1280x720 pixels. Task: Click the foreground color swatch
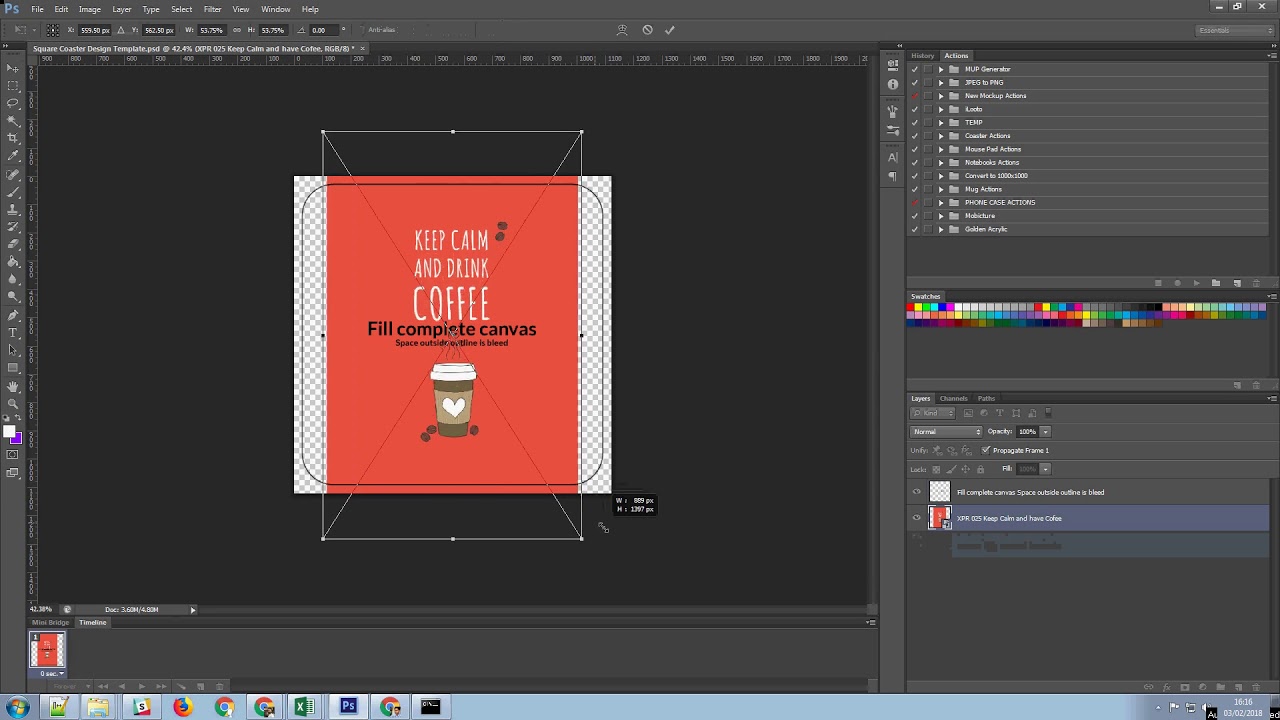9,432
